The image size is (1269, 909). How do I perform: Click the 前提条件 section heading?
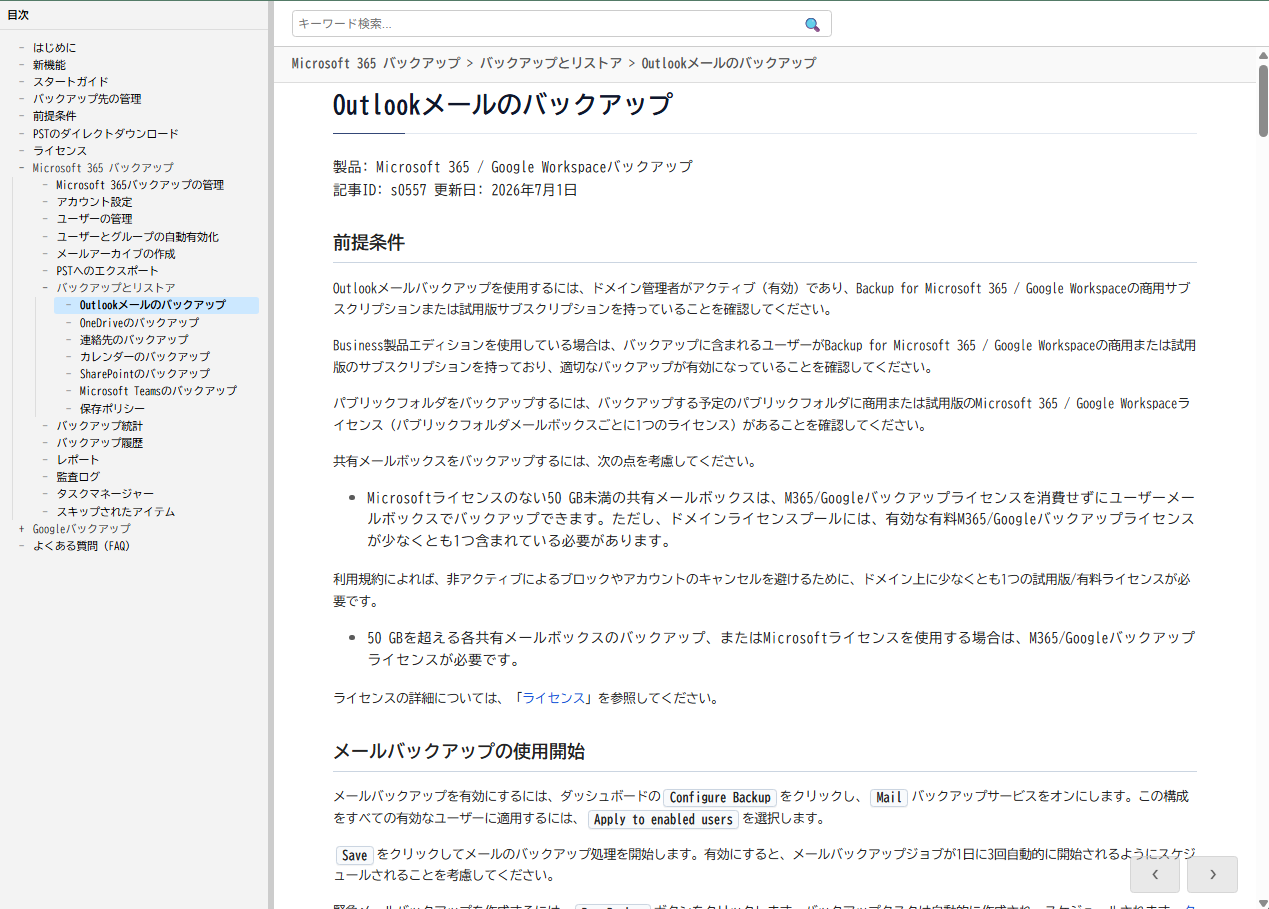click(x=369, y=243)
